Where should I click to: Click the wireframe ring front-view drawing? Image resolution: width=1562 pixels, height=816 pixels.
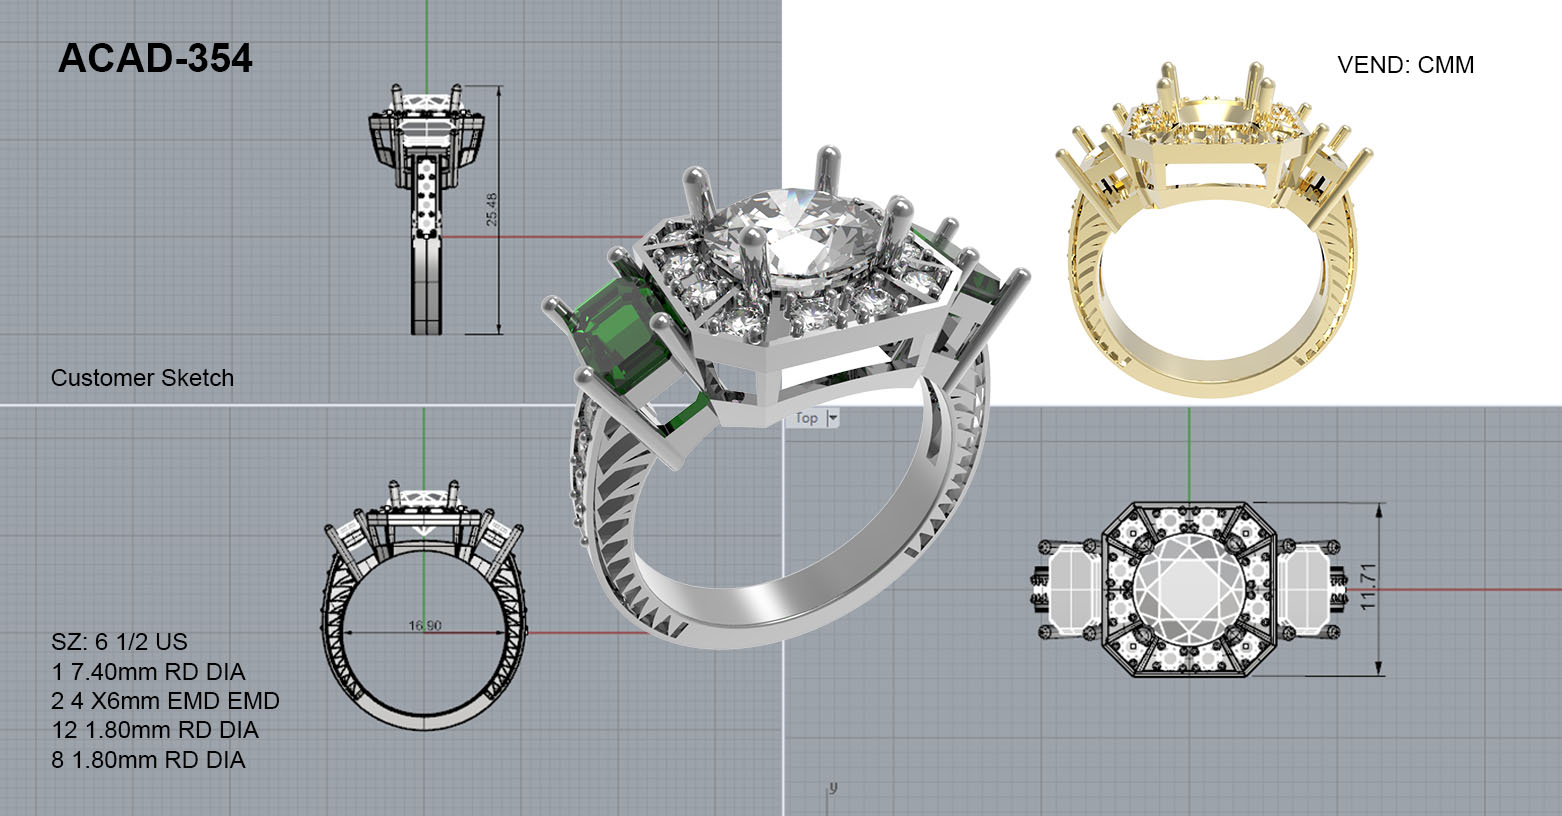[424, 606]
